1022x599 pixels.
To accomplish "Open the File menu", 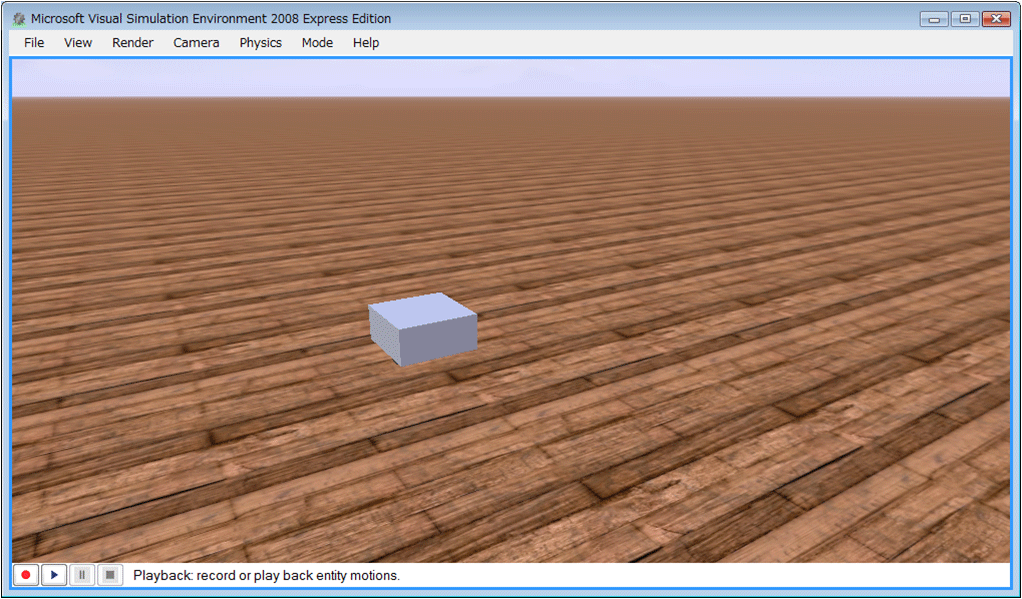I will pyautogui.click(x=34, y=42).
